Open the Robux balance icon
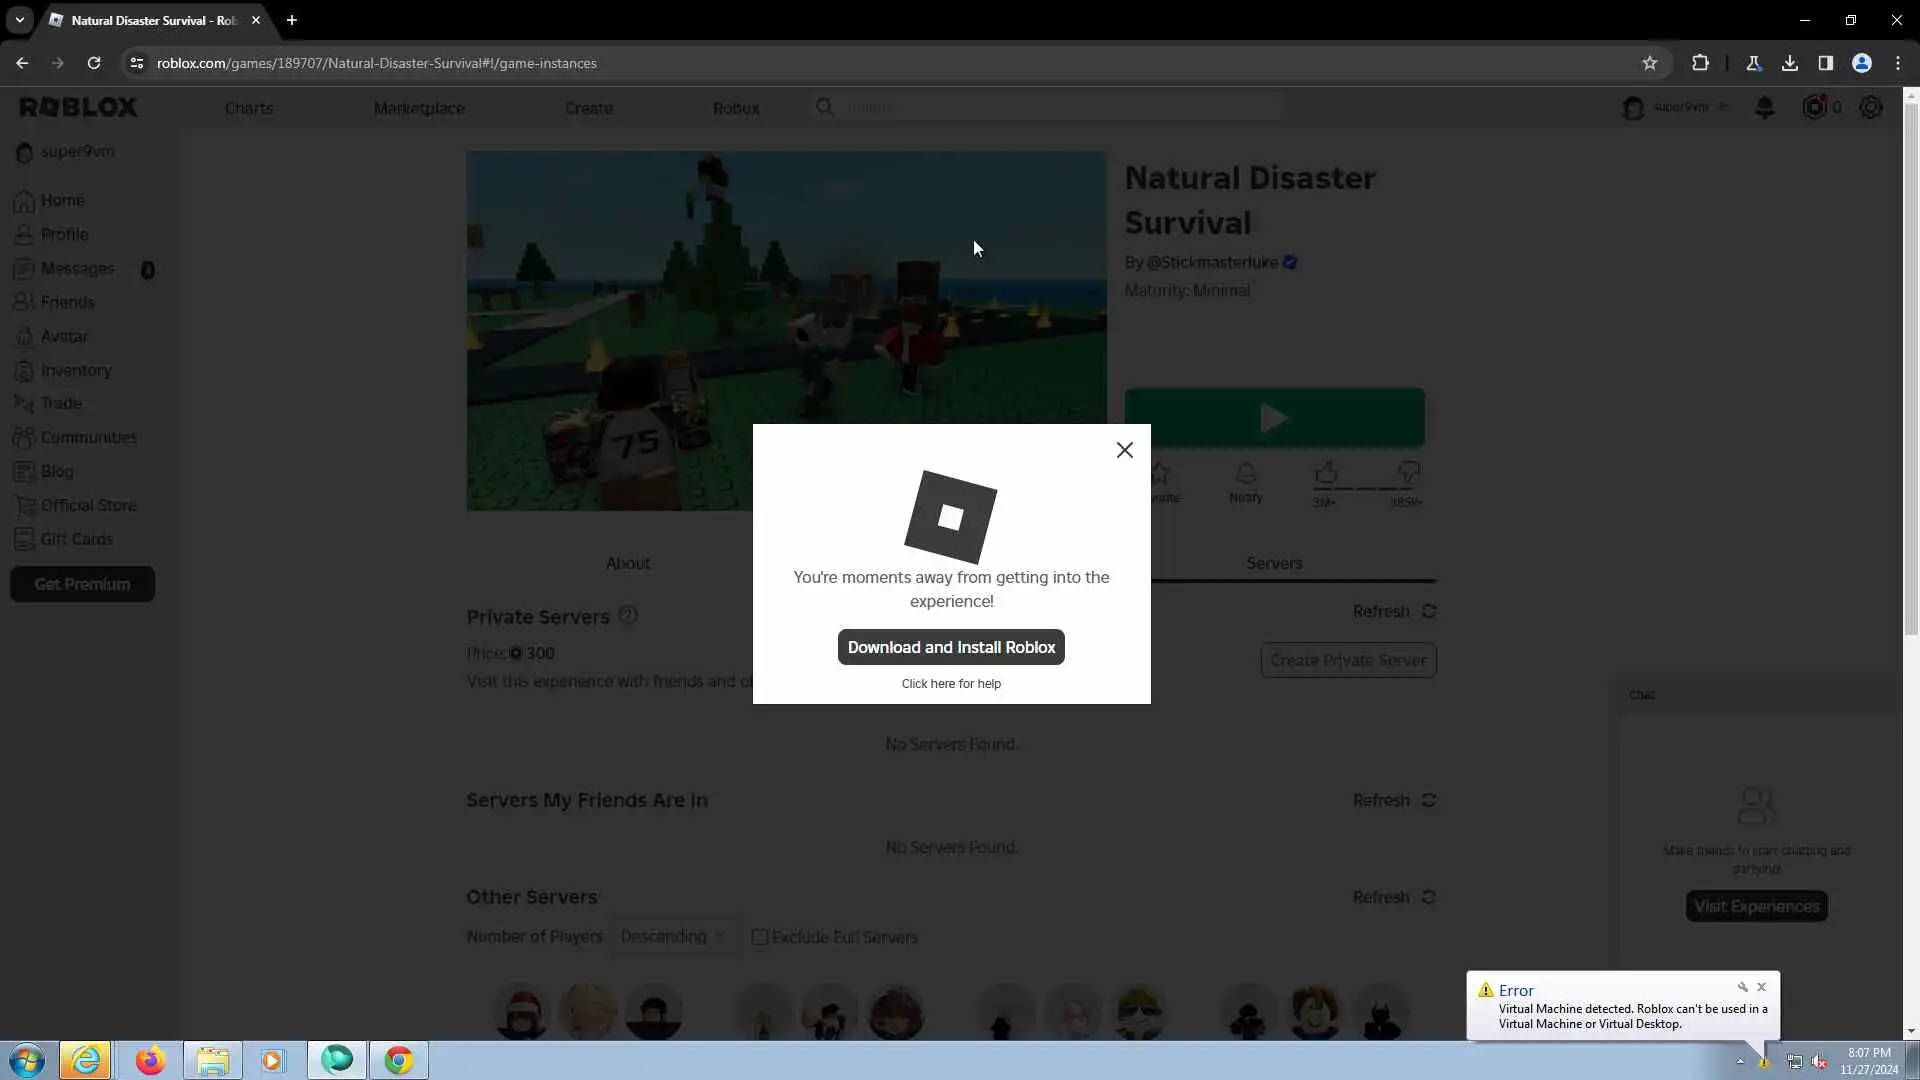1920x1080 pixels. (x=1814, y=107)
